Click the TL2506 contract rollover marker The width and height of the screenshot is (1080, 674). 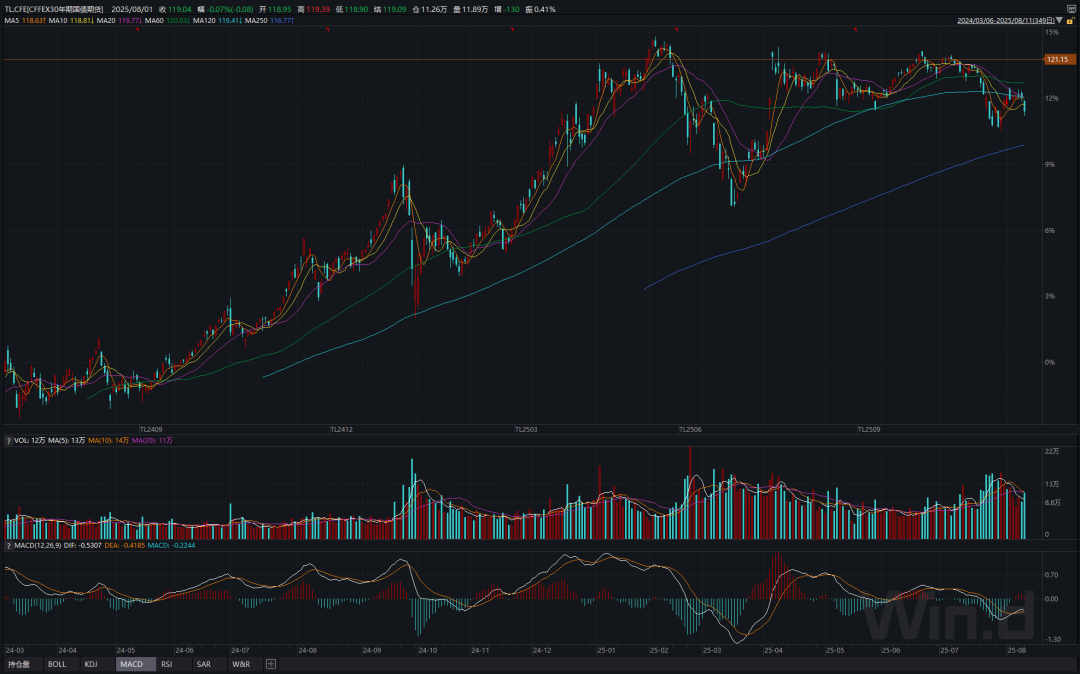click(690, 430)
